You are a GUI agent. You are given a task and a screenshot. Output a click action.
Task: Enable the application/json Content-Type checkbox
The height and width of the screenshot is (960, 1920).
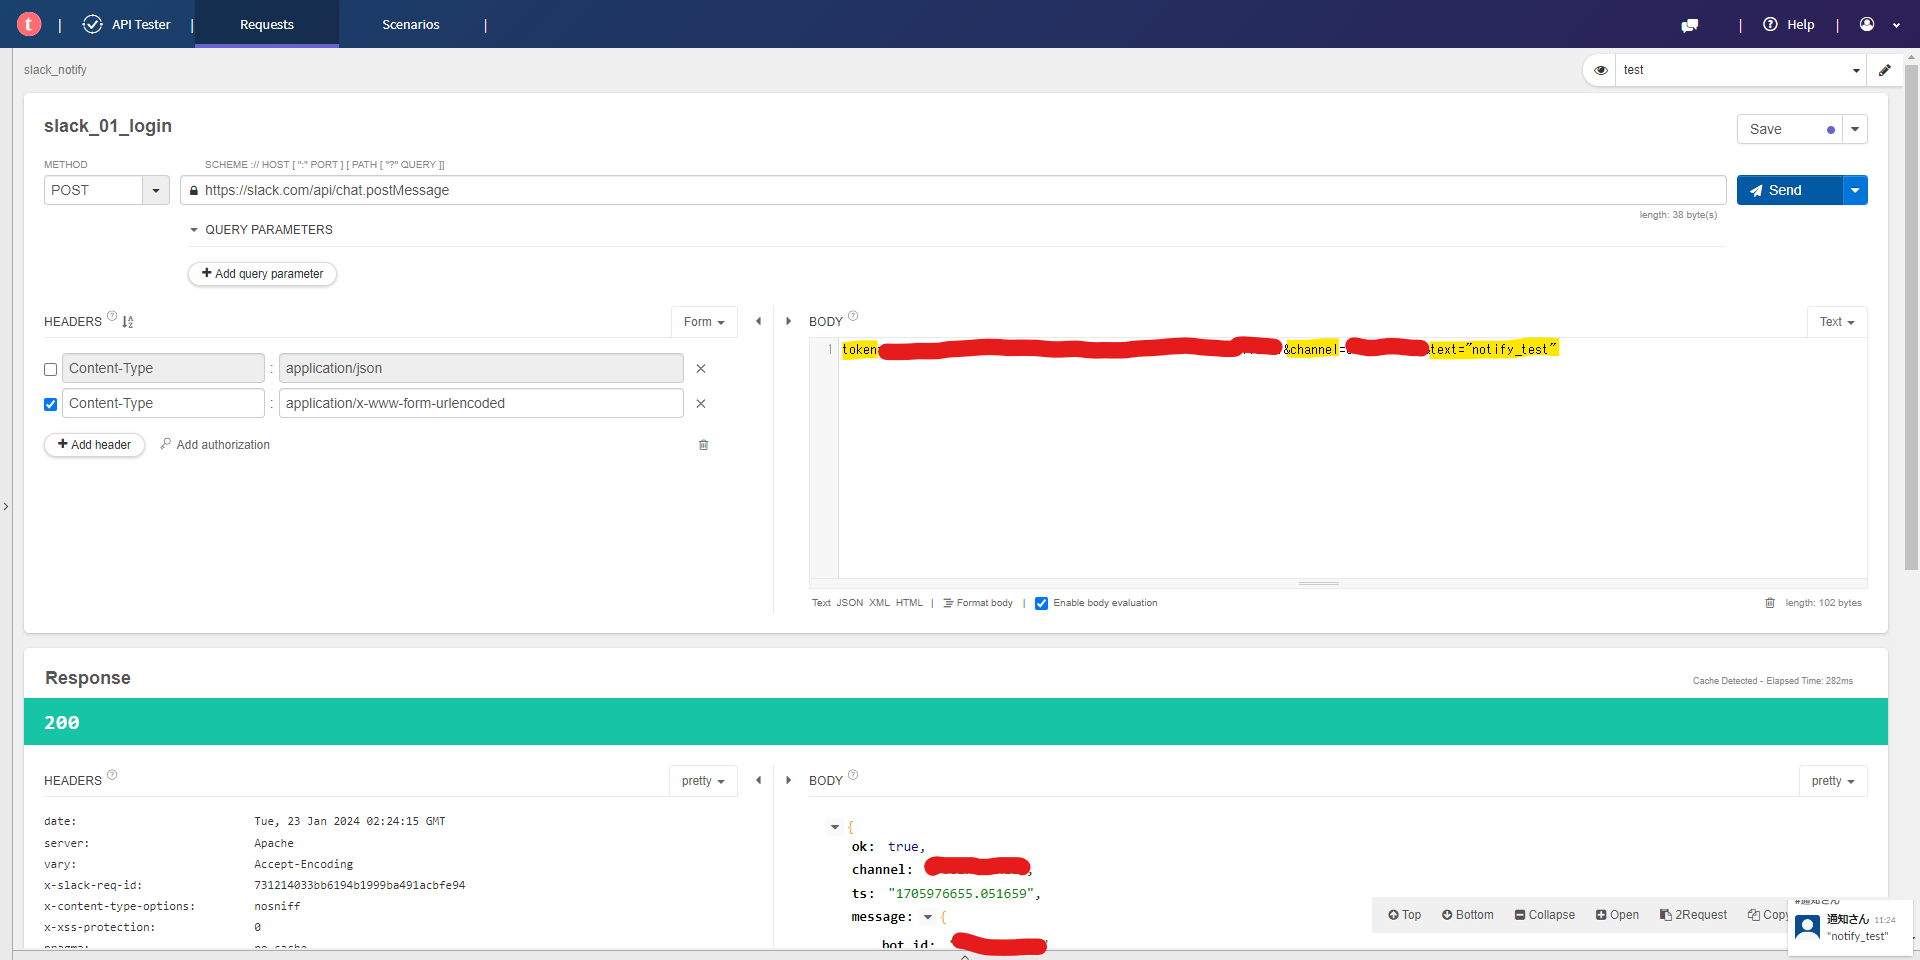[x=51, y=369]
